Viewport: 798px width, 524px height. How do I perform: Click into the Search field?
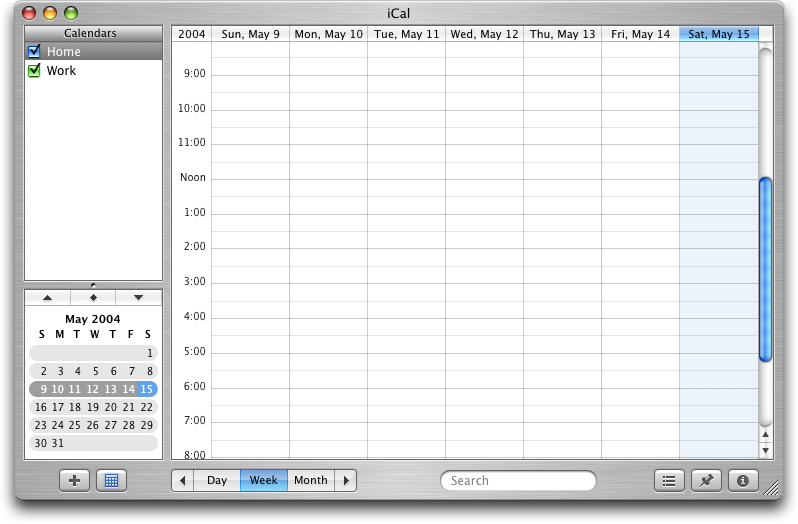pos(518,481)
